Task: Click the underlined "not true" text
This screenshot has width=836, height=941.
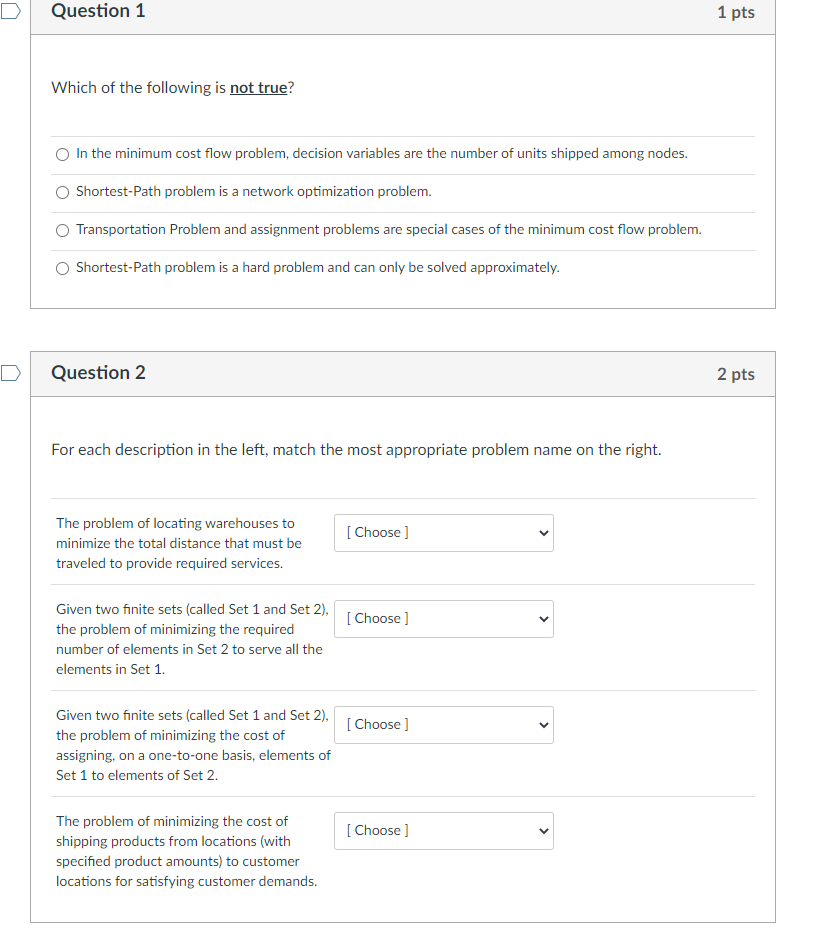Action: (259, 87)
